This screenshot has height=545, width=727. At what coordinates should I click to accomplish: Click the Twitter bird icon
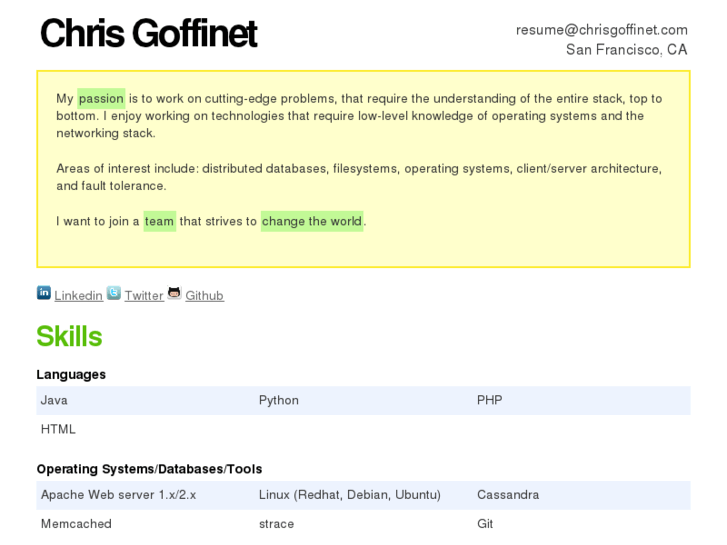[114, 293]
